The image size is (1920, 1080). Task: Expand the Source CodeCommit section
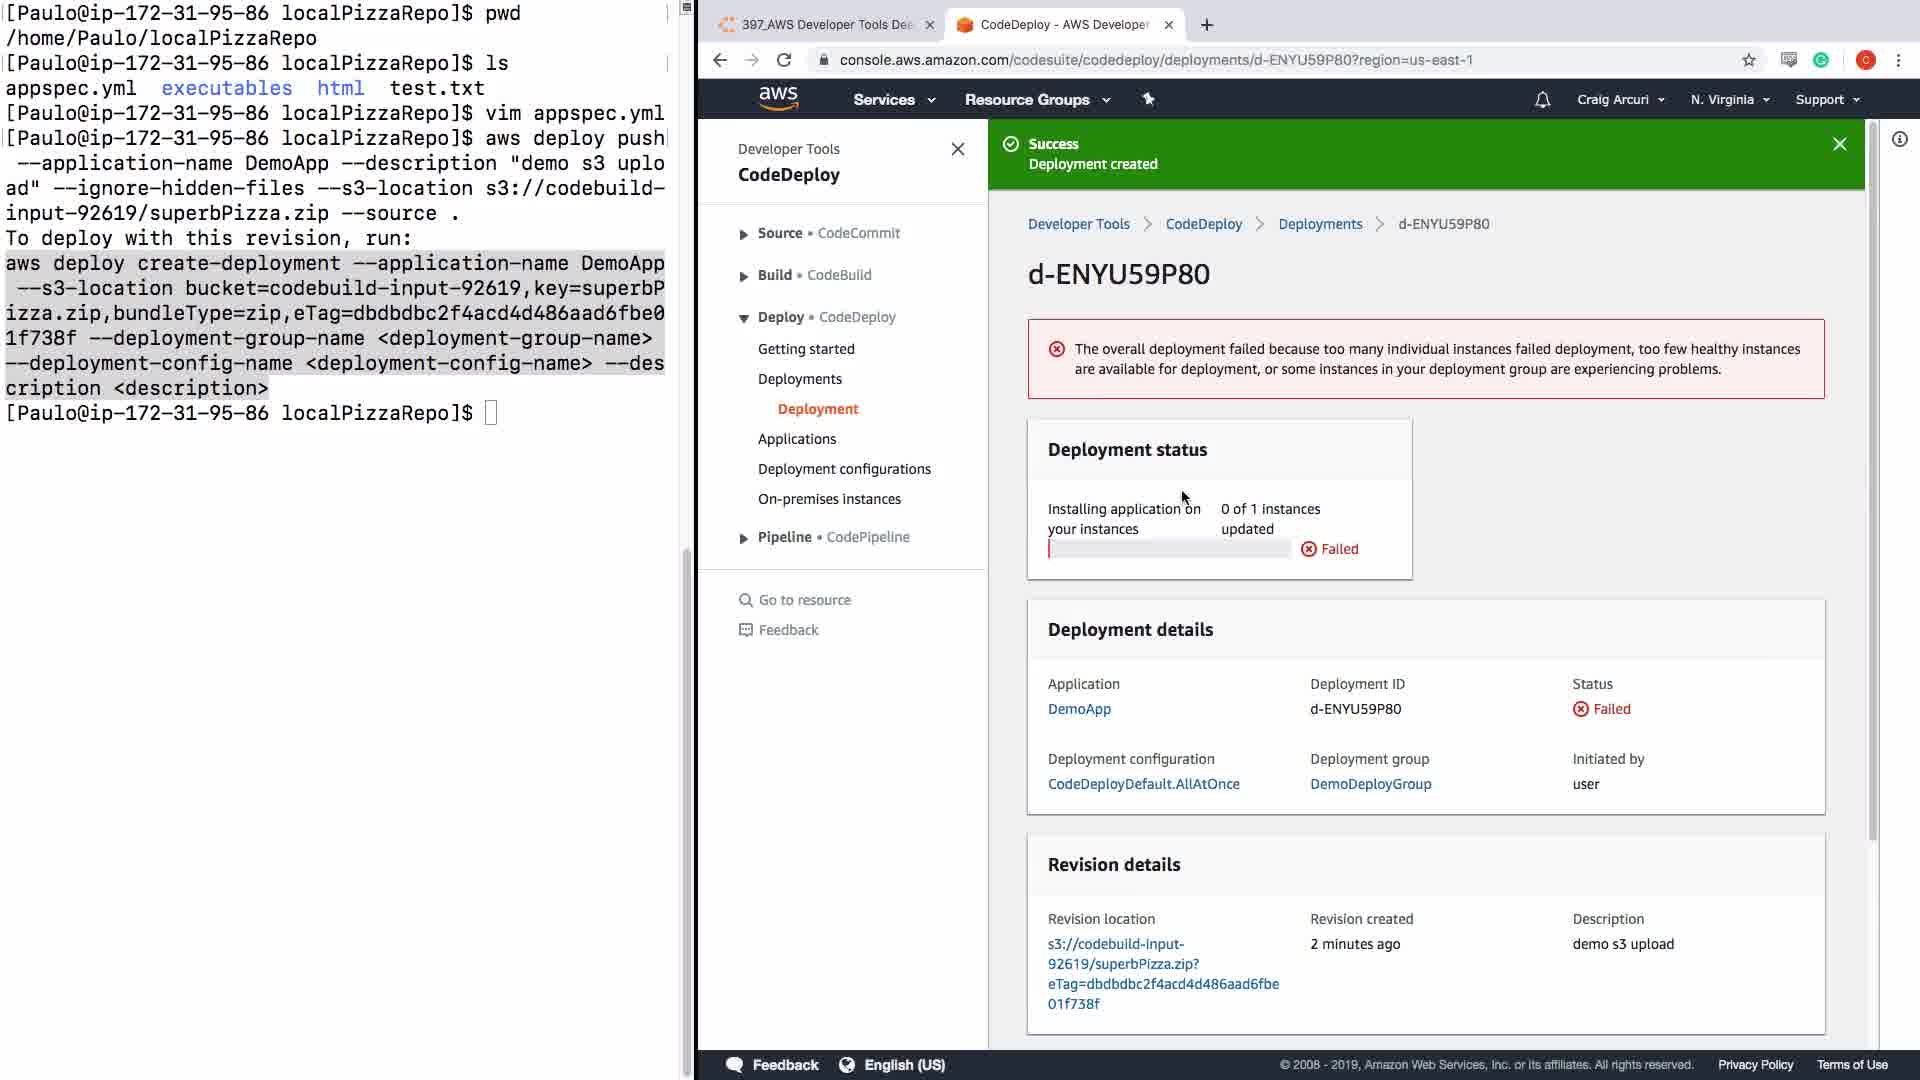[x=743, y=234]
